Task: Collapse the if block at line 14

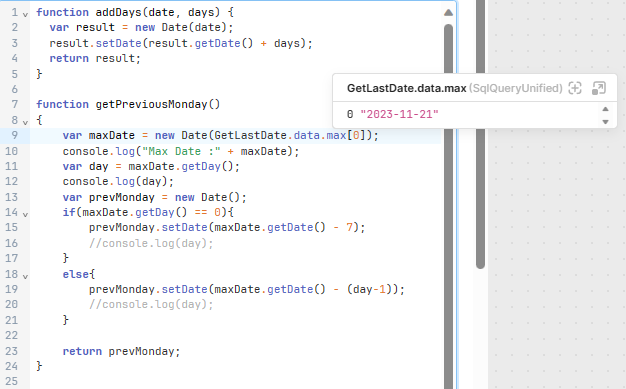Action: pyautogui.click(x=25, y=214)
